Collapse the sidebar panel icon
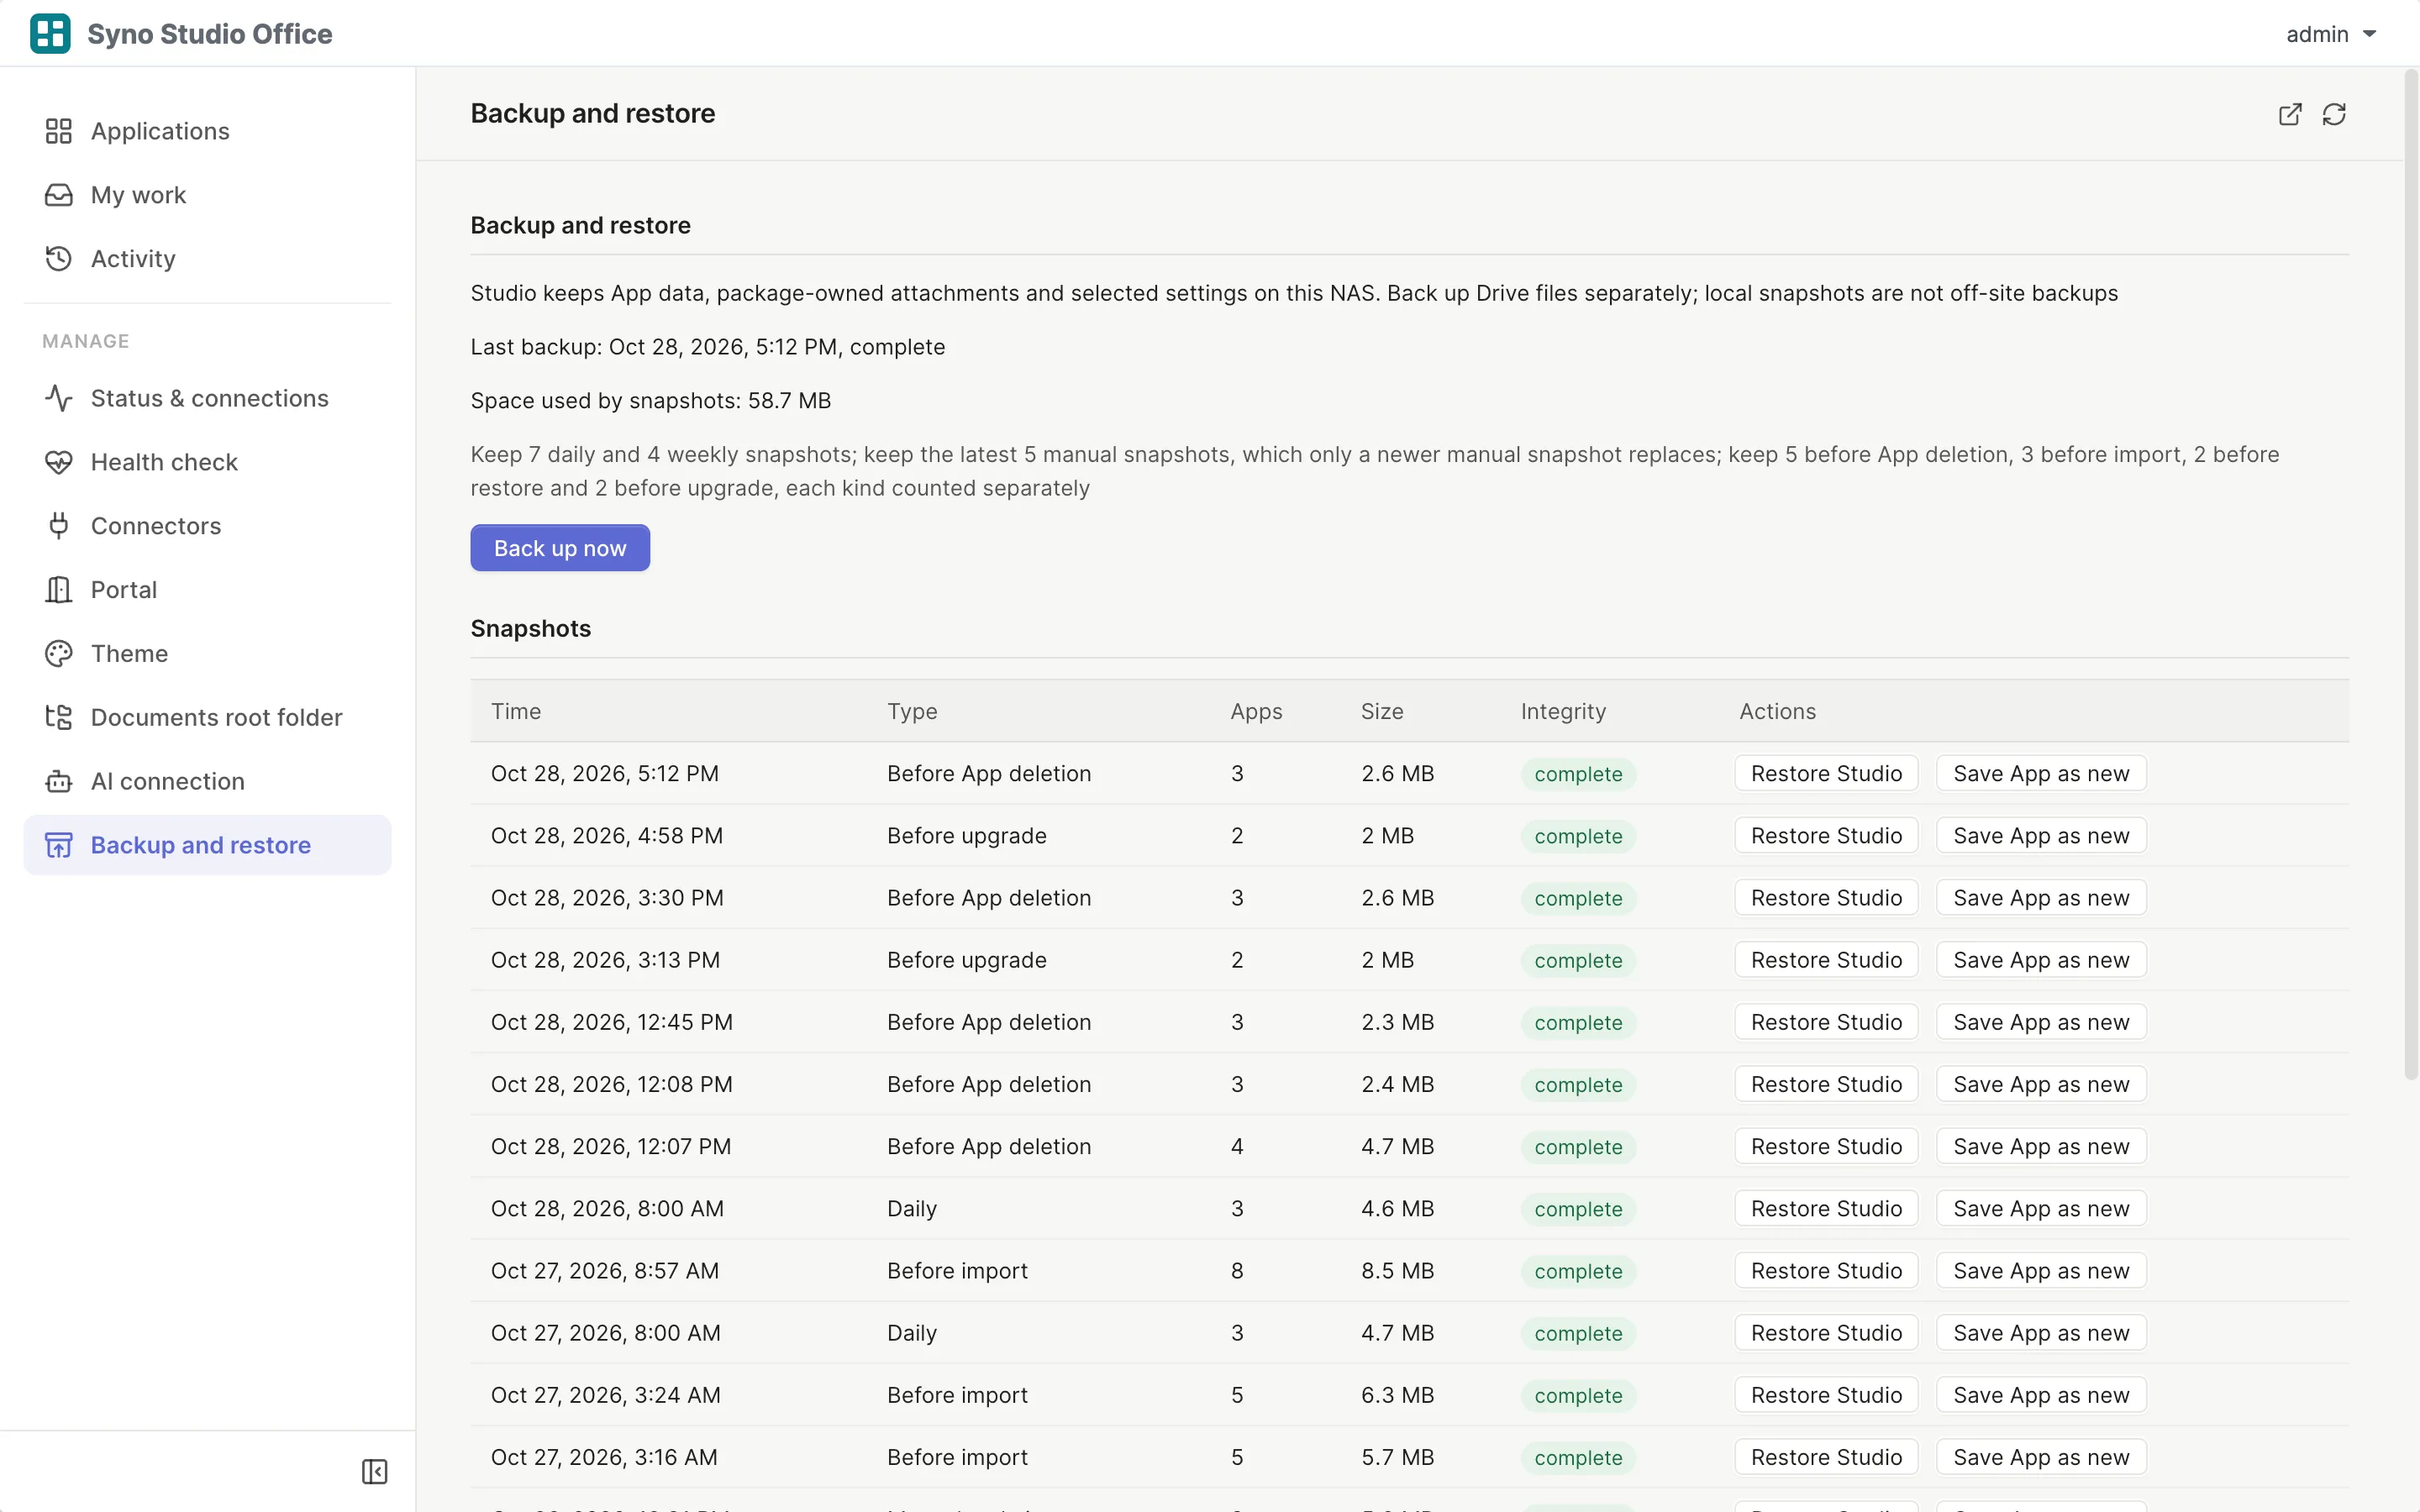 point(375,1471)
